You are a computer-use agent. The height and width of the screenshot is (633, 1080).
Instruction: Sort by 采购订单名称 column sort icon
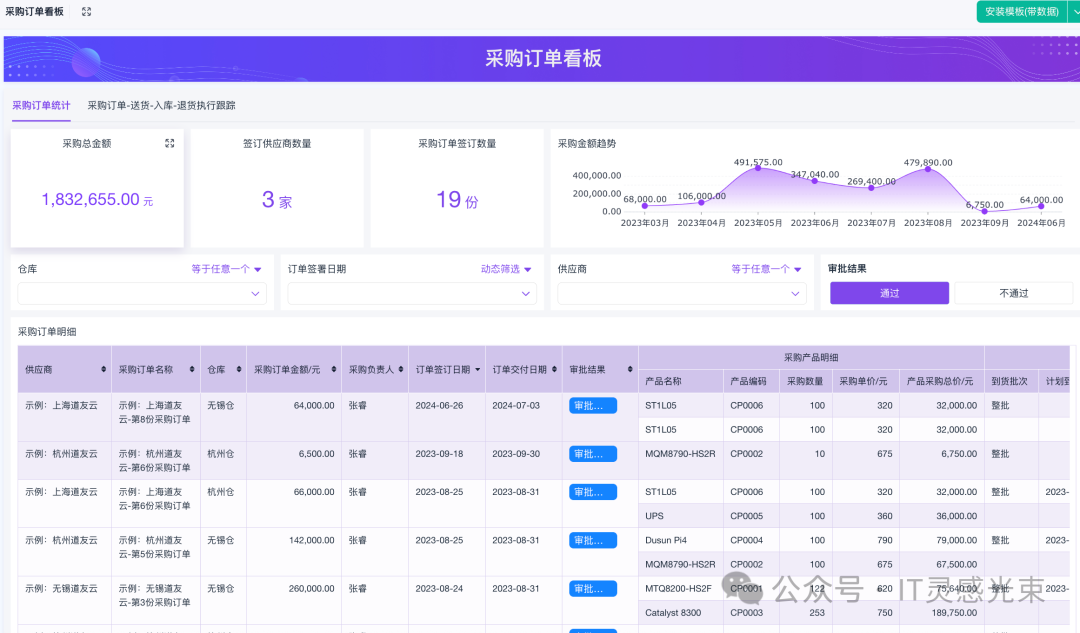pyautogui.click(x=192, y=369)
